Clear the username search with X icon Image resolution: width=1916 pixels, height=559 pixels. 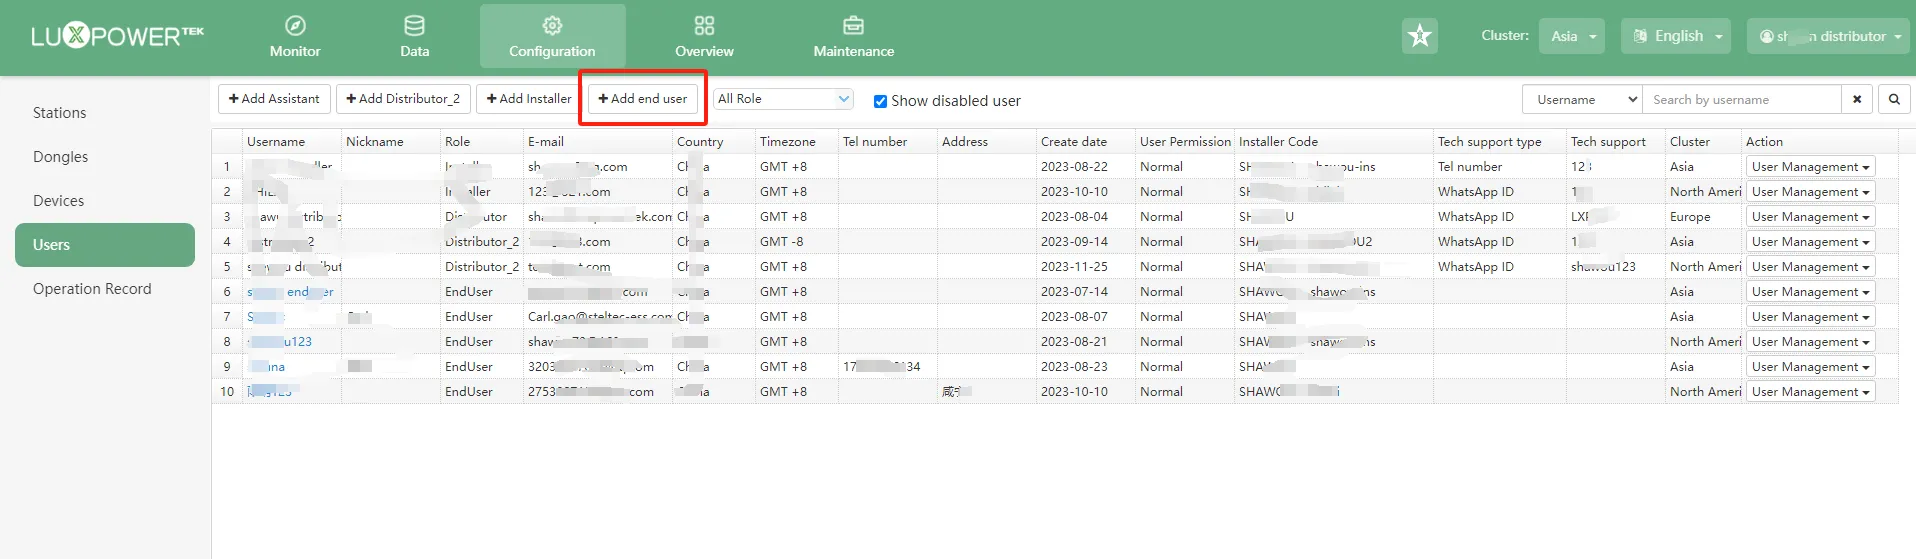click(1857, 99)
